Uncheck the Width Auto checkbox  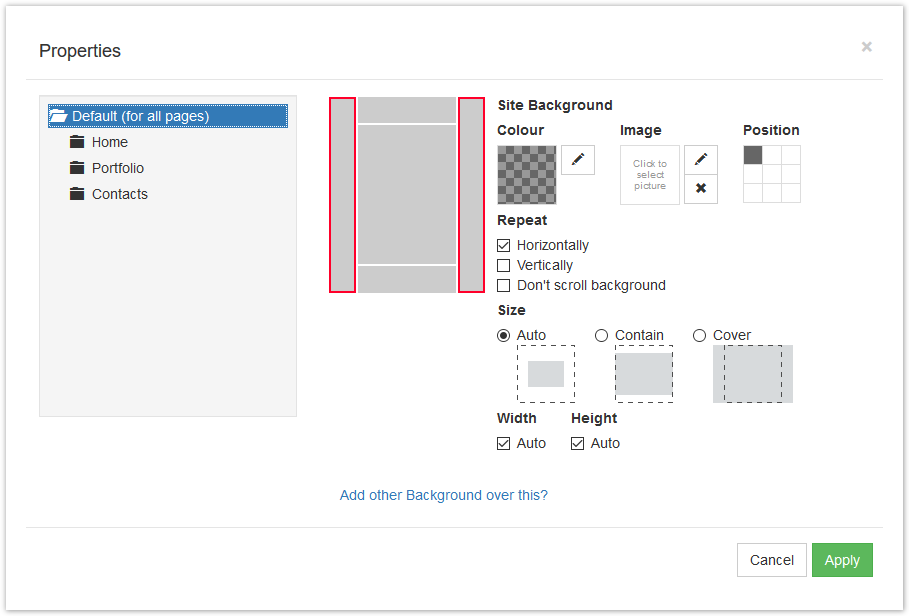503,443
